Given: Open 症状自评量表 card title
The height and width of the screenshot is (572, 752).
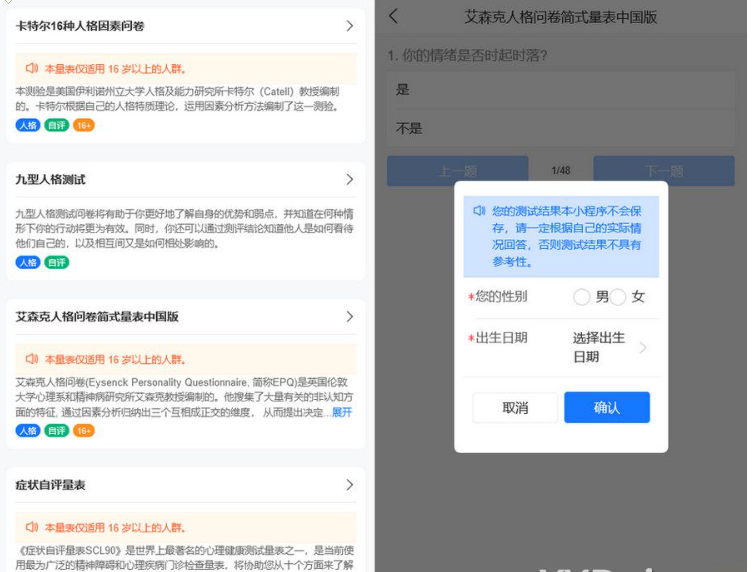Looking at the screenshot, I should (51, 485).
